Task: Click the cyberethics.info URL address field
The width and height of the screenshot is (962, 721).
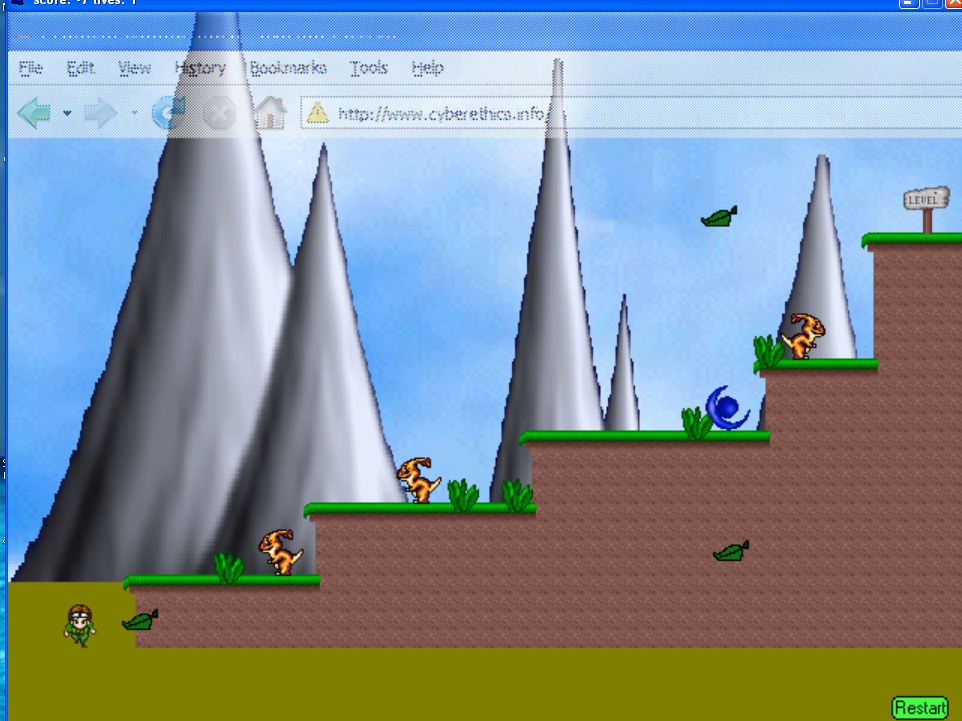Action: click(440, 113)
